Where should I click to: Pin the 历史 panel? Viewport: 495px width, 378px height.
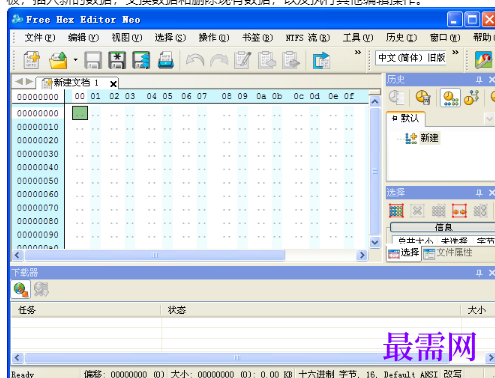(x=479, y=80)
